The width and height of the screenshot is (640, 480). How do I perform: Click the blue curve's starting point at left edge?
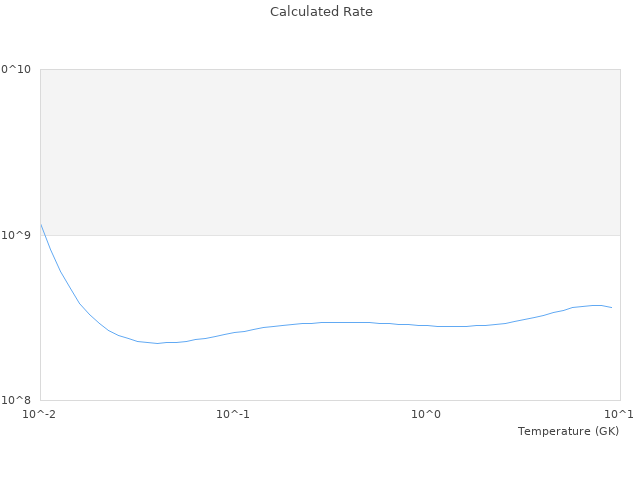[41, 225]
